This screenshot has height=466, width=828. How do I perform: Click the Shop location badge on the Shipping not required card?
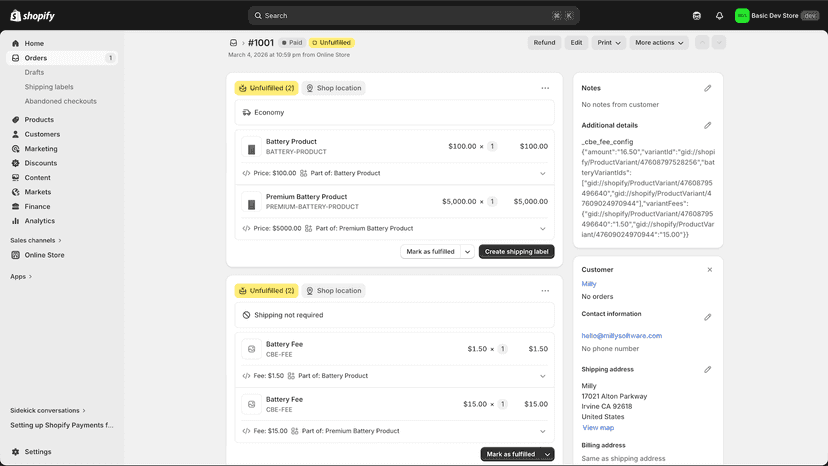coord(334,291)
